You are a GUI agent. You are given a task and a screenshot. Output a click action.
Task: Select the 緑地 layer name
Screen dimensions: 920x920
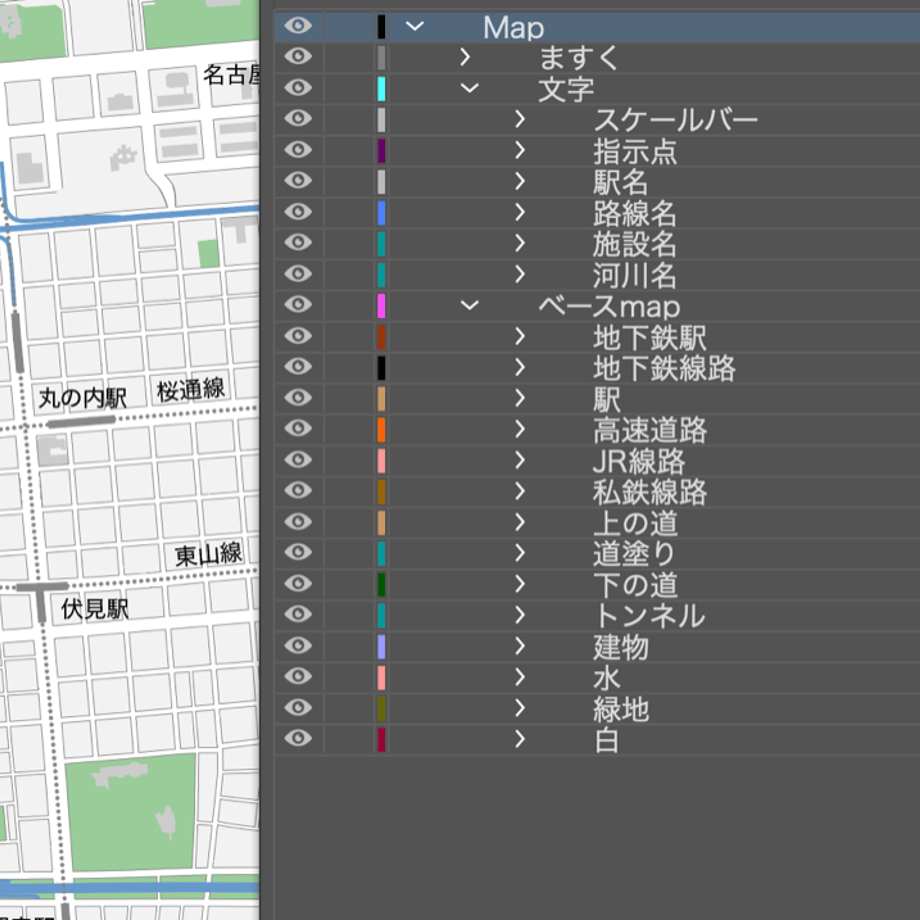[x=621, y=709]
